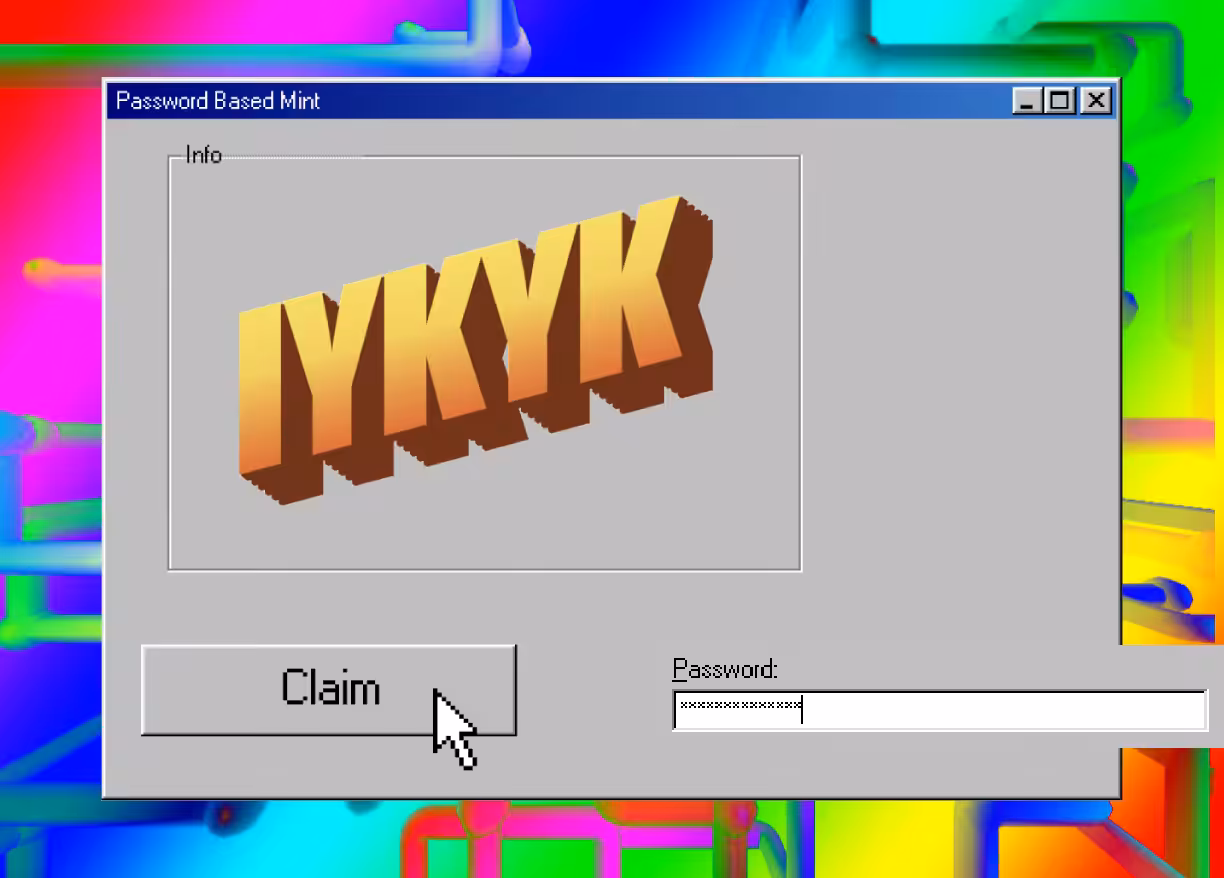Screen dimensions: 1224x878
Task: Maximize the Password Based Mint window
Action: coord(1060,100)
